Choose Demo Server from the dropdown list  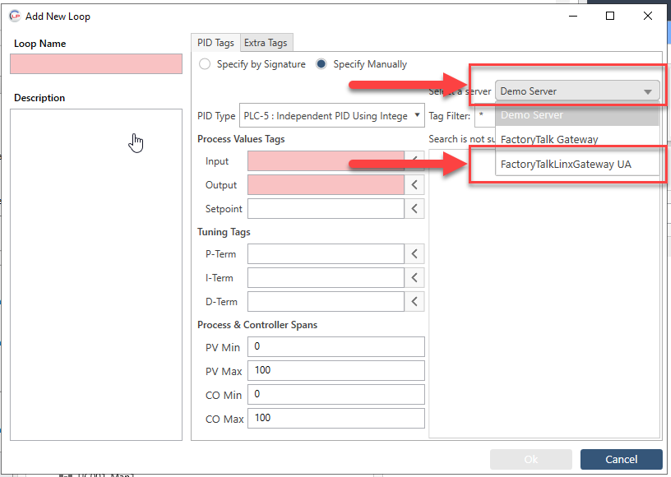coord(577,115)
